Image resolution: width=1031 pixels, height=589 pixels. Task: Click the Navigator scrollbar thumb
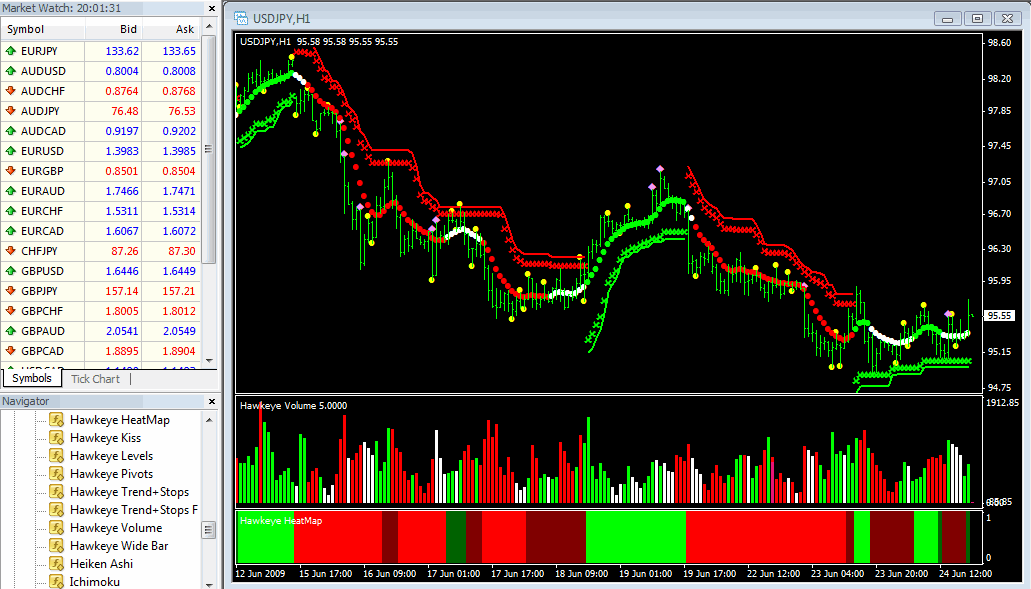[x=209, y=530]
